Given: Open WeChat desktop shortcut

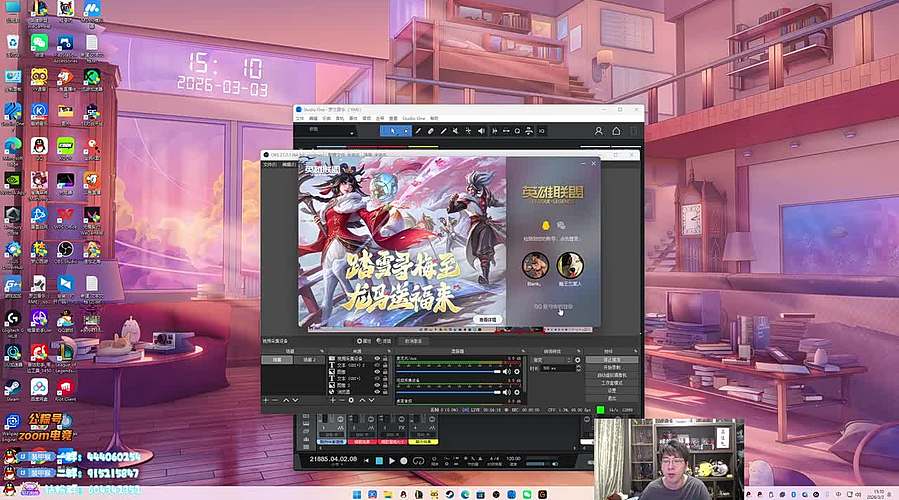Looking at the screenshot, I should [x=39, y=43].
